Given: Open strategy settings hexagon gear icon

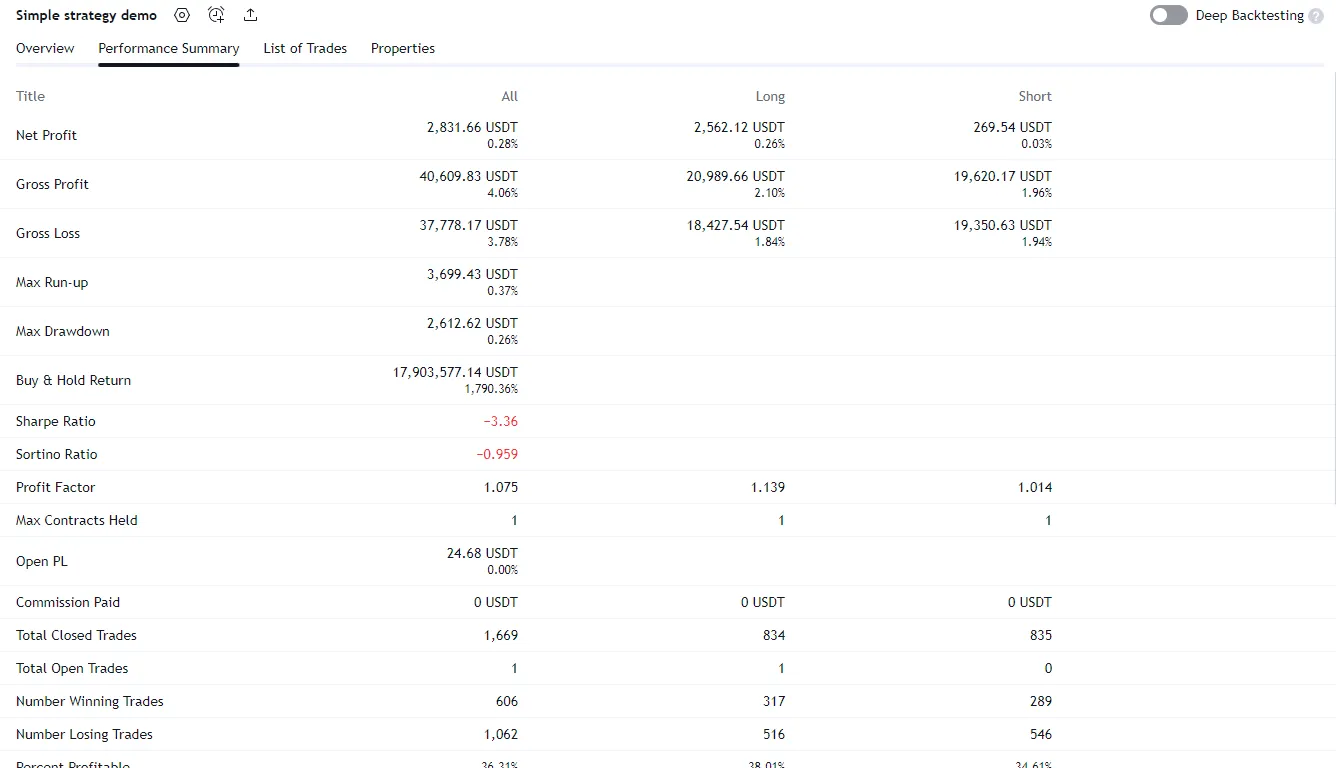Looking at the screenshot, I should (x=181, y=15).
